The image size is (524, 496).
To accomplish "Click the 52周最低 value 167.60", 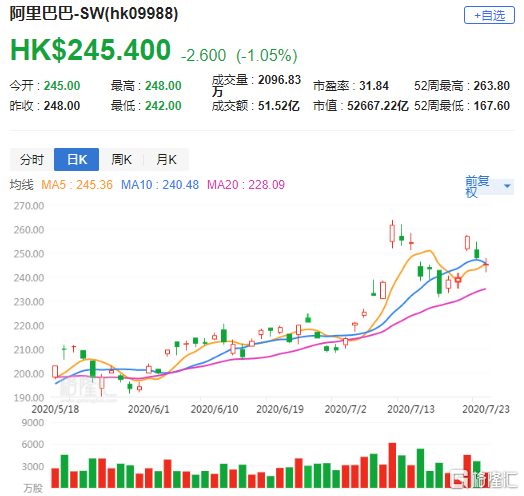I will tap(492, 106).
